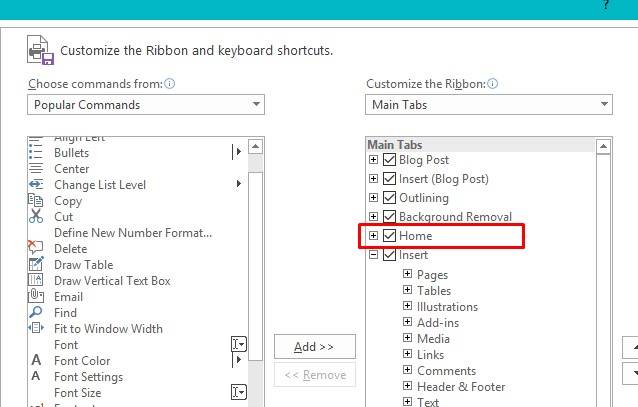
Task: Open the Font Color submenu arrow
Action: click(237, 359)
